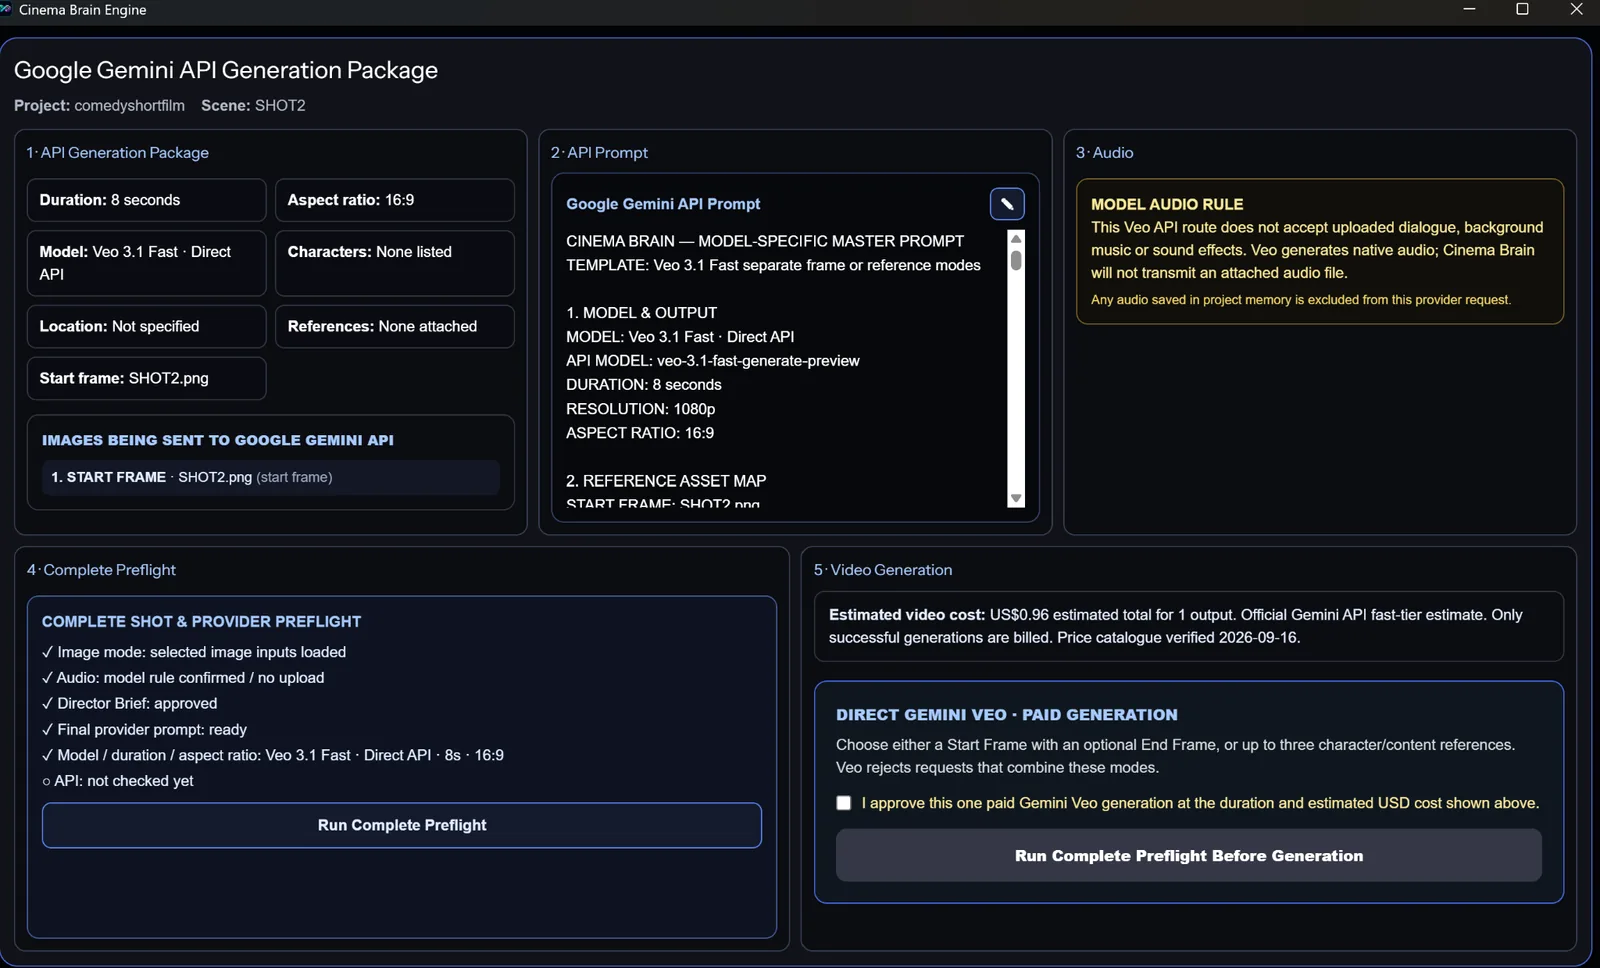Click the IMAGES BEING SENT TO GOOGLE GEMINI API heading
The height and width of the screenshot is (968, 1600).
[218, 440]
